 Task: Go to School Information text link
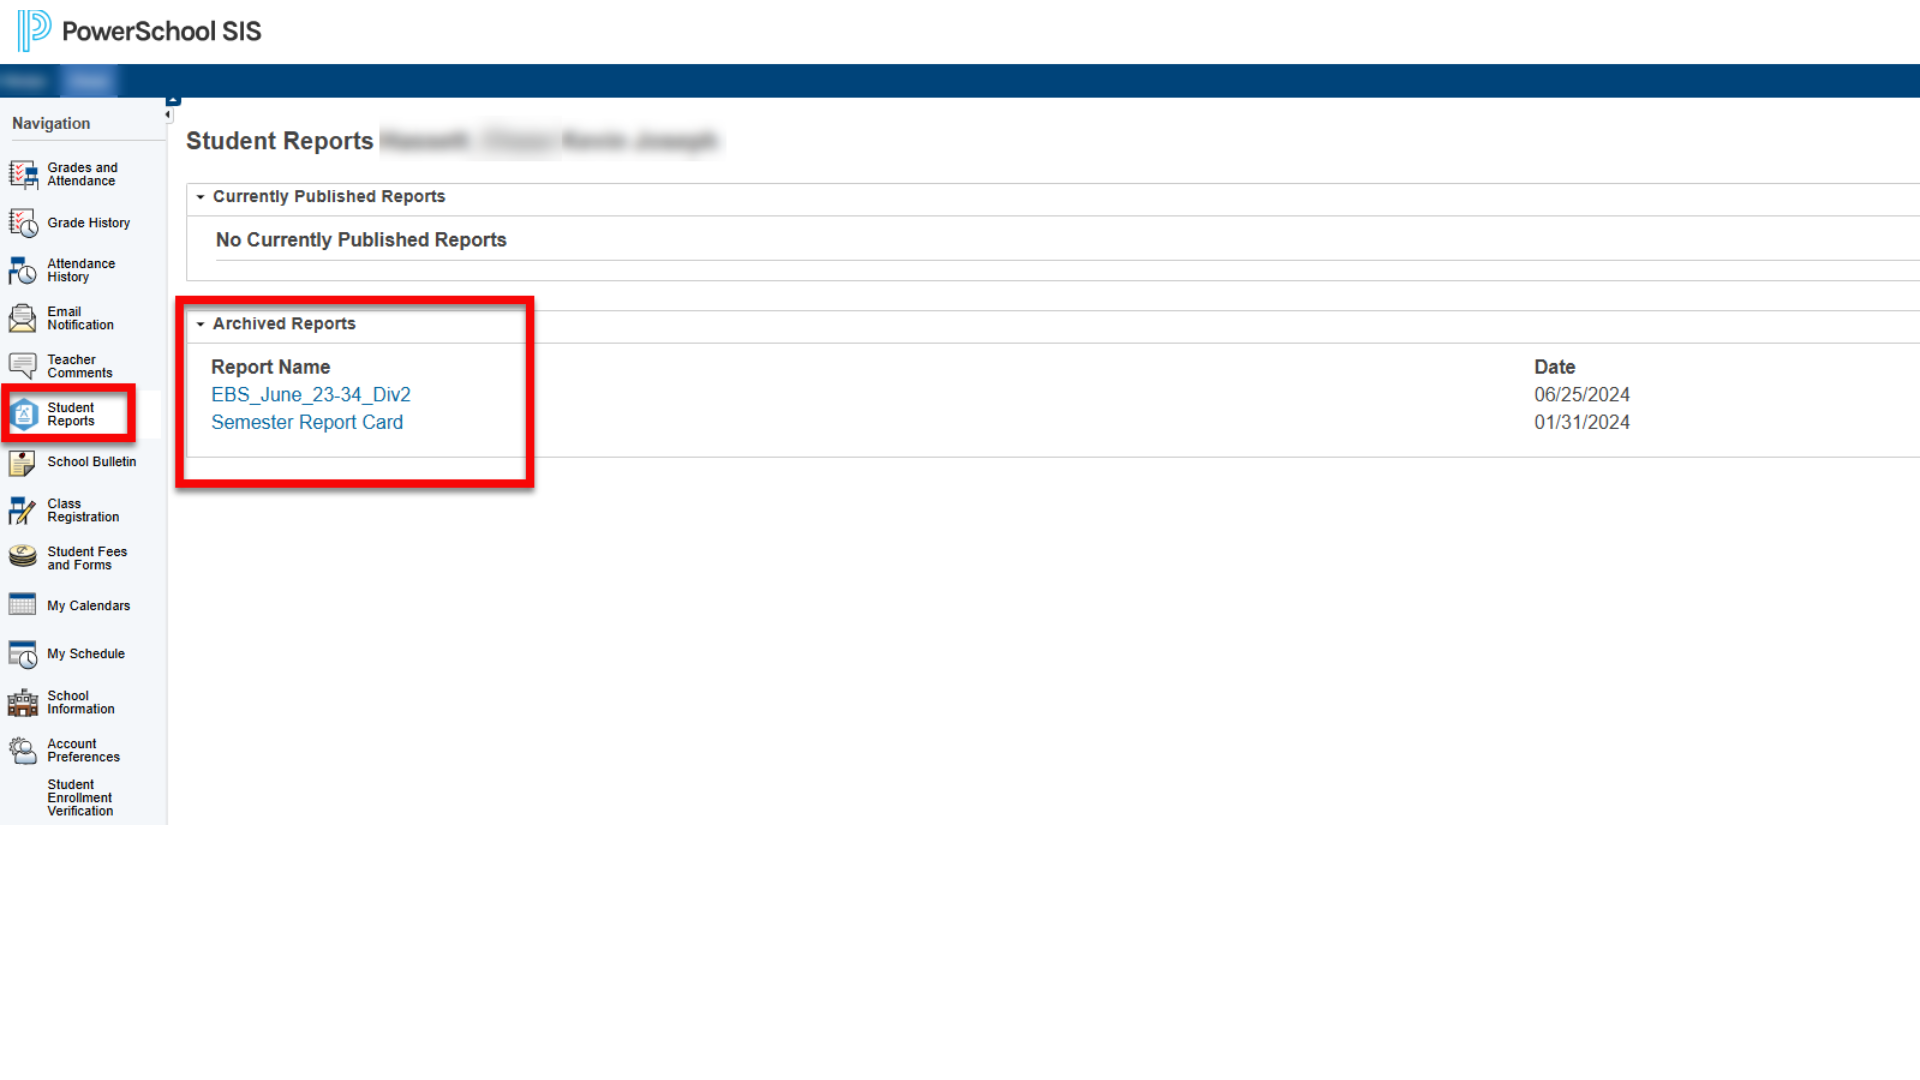point(81,702)
